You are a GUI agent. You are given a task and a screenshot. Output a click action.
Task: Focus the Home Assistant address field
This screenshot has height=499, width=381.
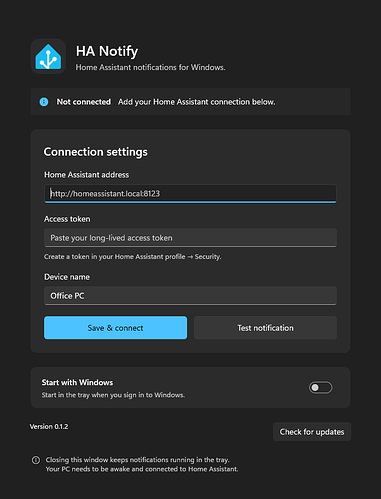190,194
